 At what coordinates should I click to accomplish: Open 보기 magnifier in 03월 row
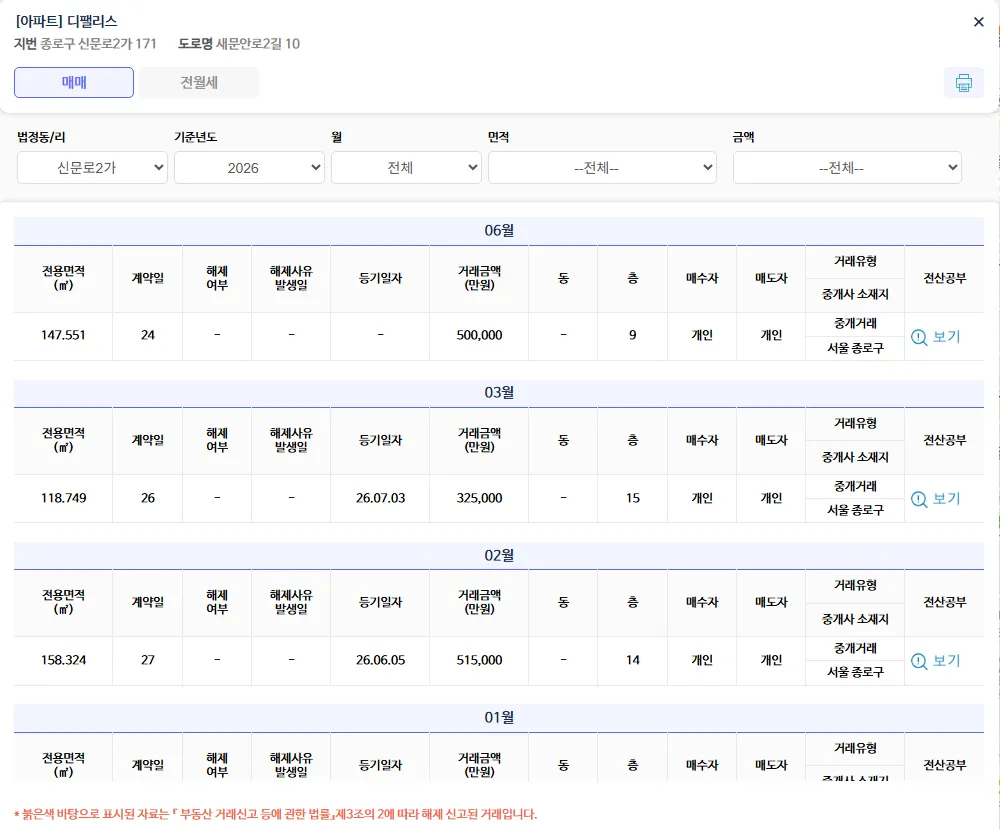935,499
